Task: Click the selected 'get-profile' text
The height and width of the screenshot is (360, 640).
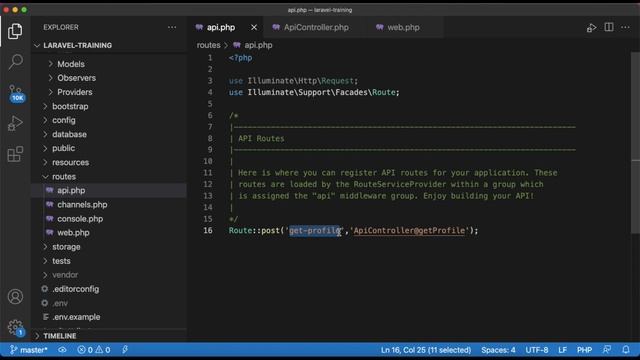Action: click(x=315, y=231)
